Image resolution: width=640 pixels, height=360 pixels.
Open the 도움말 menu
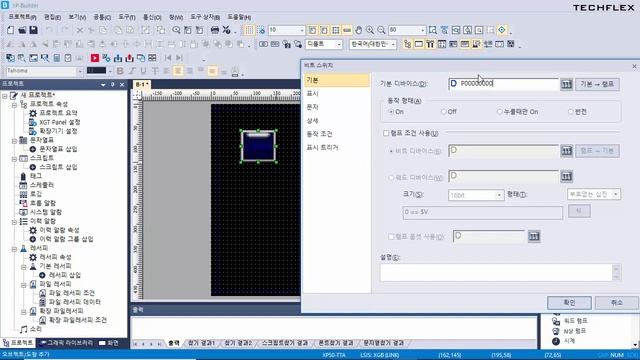239,17
